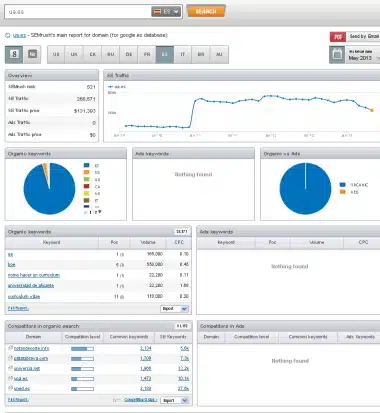Open 'como hacer un curriculum' keyword link
The width and height of the screenshot is (380, 413).
click(x=34, y=275)
